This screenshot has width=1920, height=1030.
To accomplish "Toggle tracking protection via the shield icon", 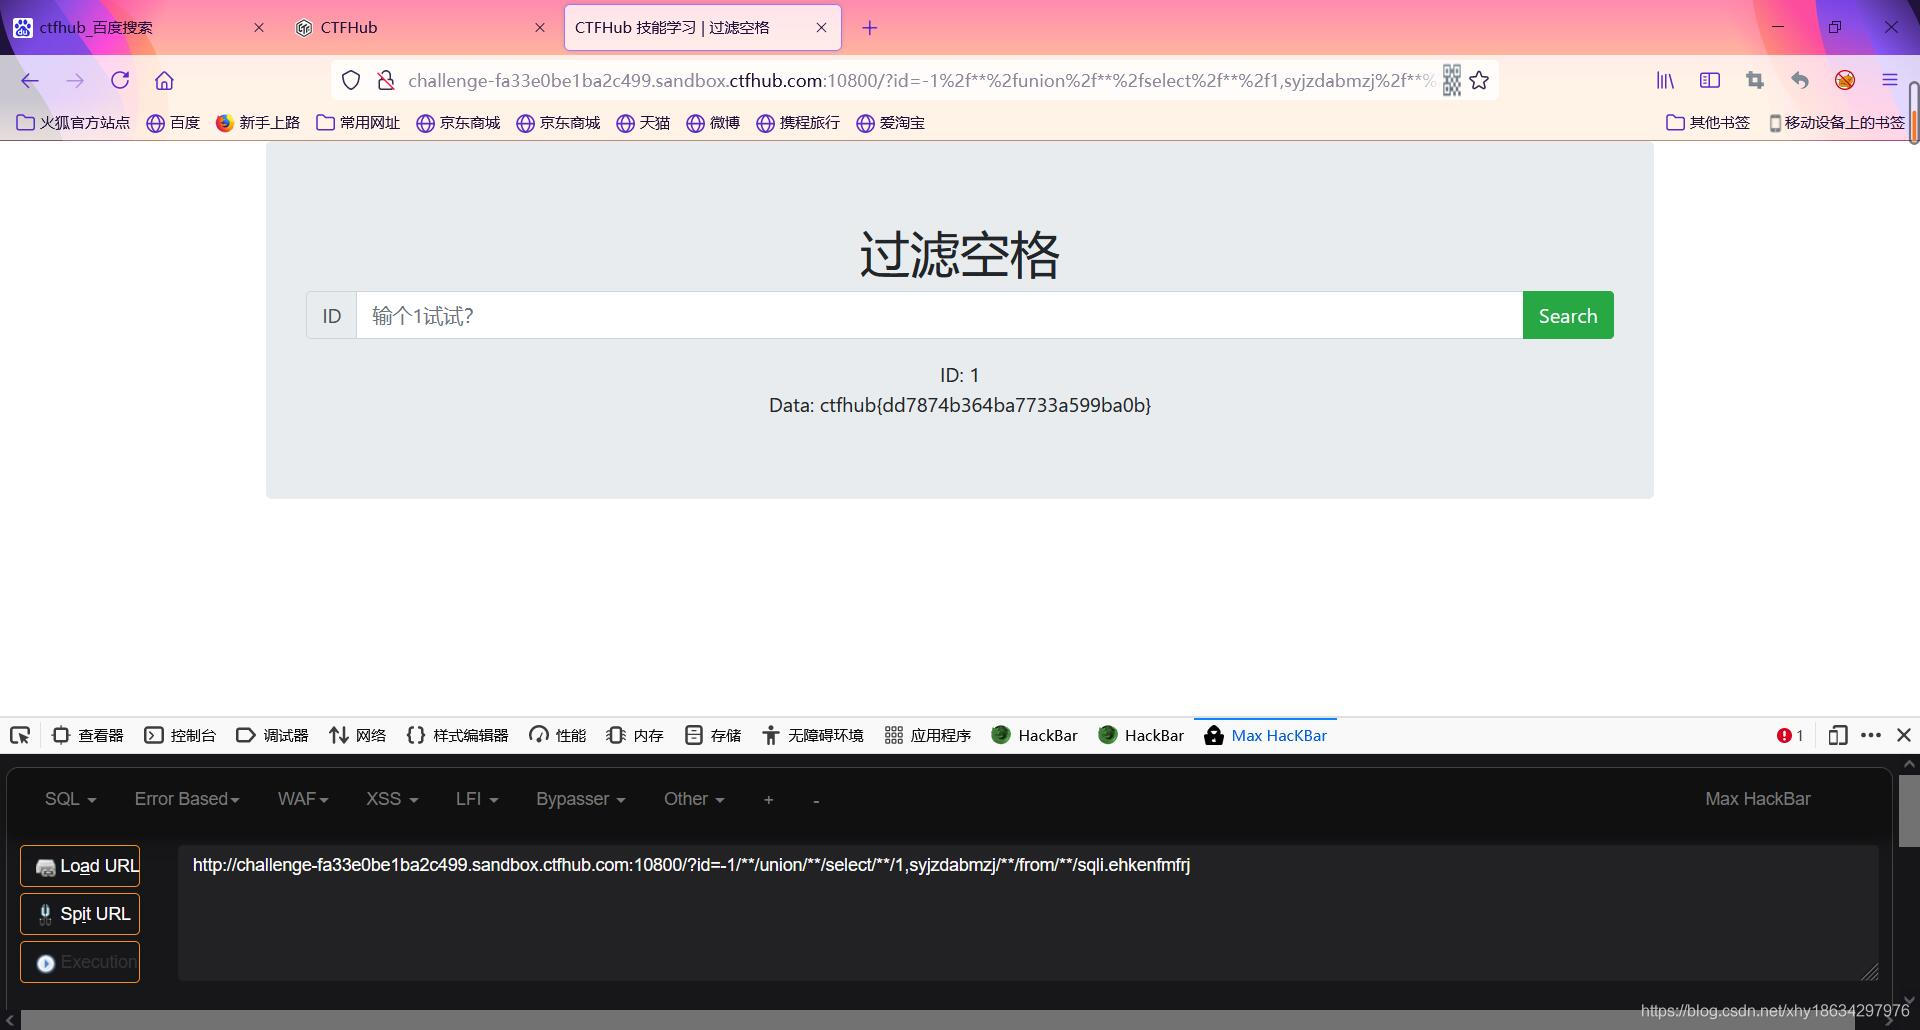I will coord(351,80).
